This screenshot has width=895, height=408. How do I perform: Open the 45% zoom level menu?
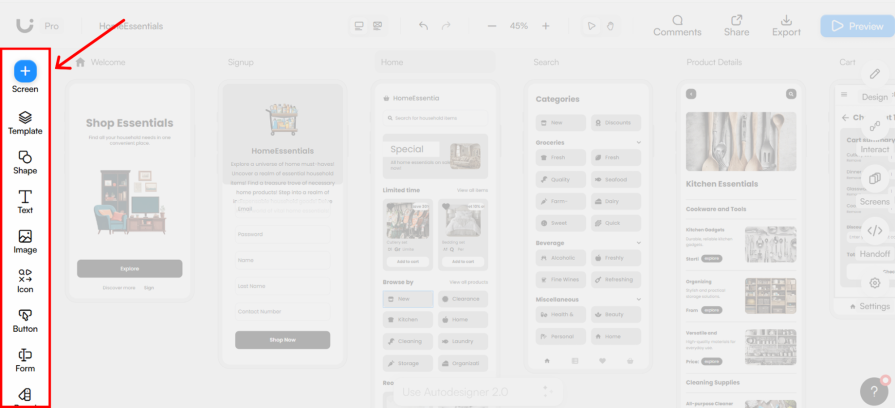click(x=519, y=26)
